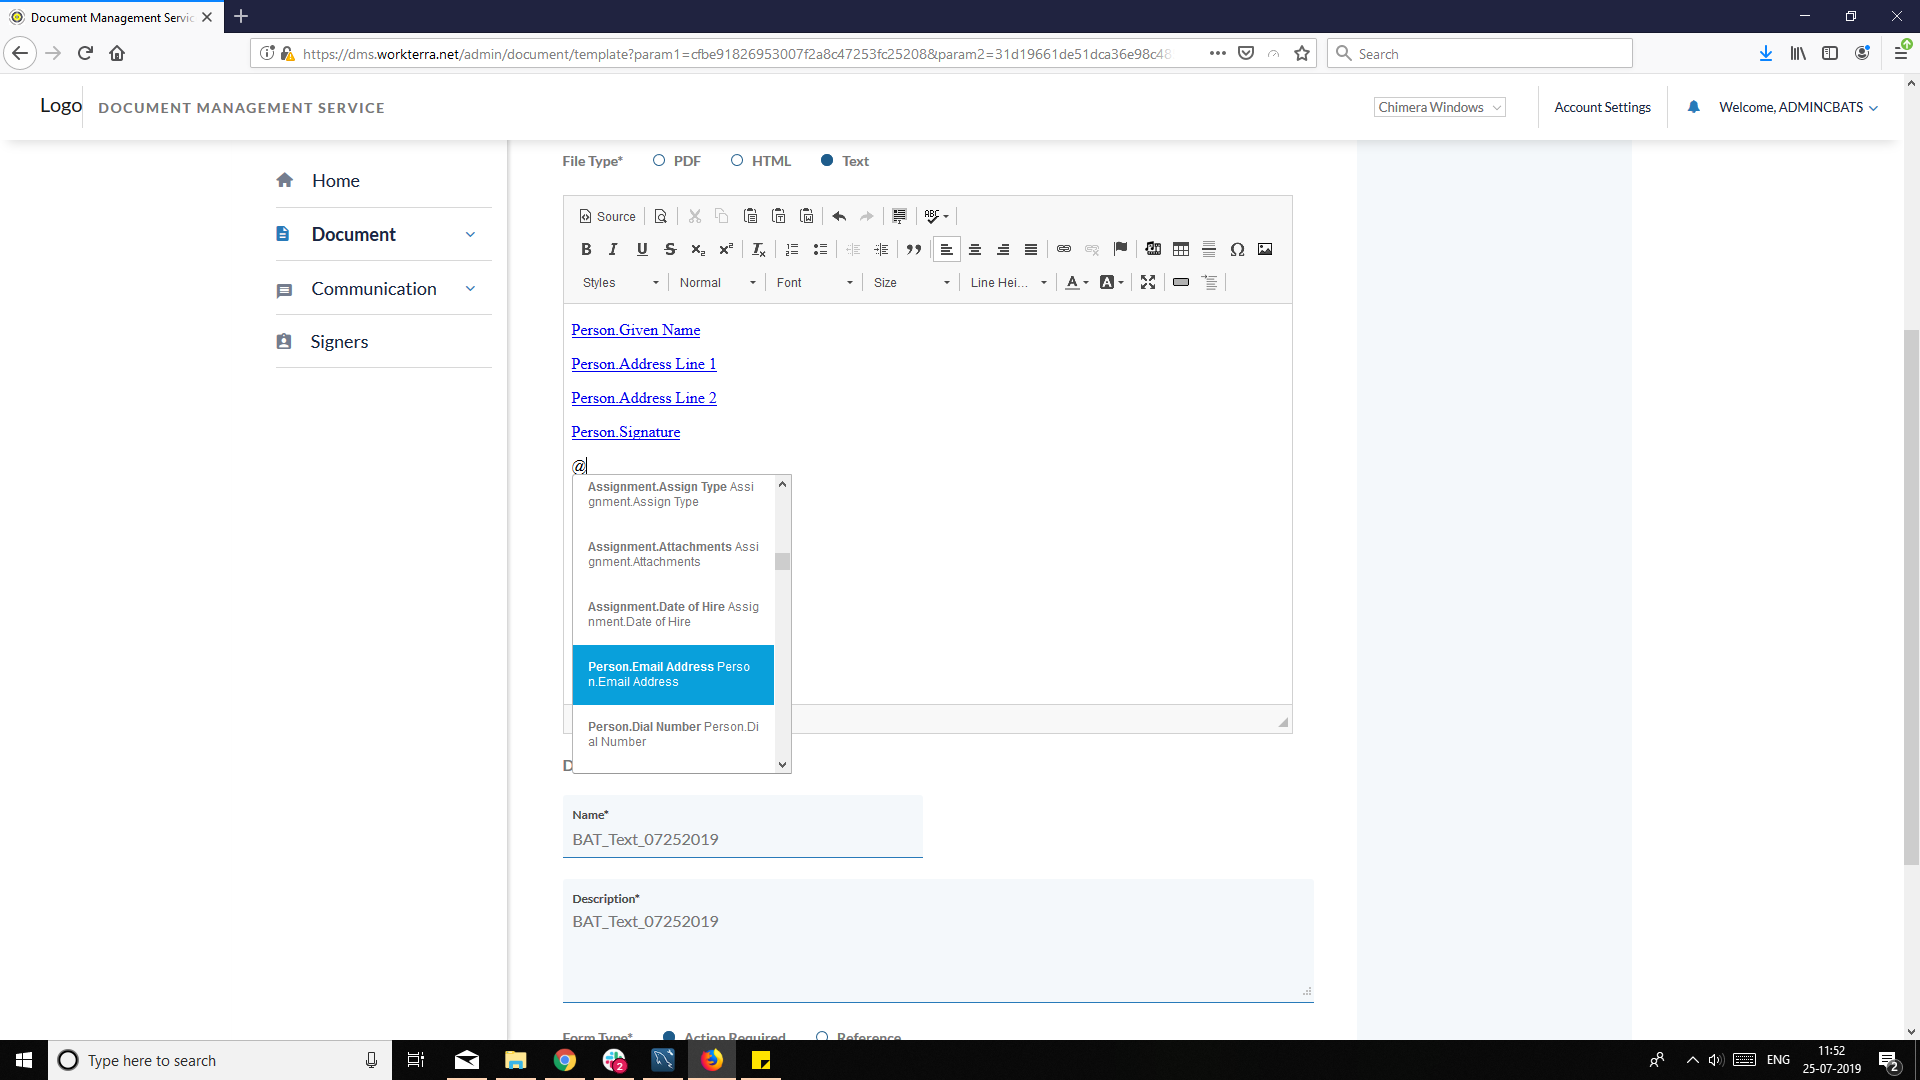Select Action Required form type
Viewport: 1920px width, 1080px height.
[668, 1037]
